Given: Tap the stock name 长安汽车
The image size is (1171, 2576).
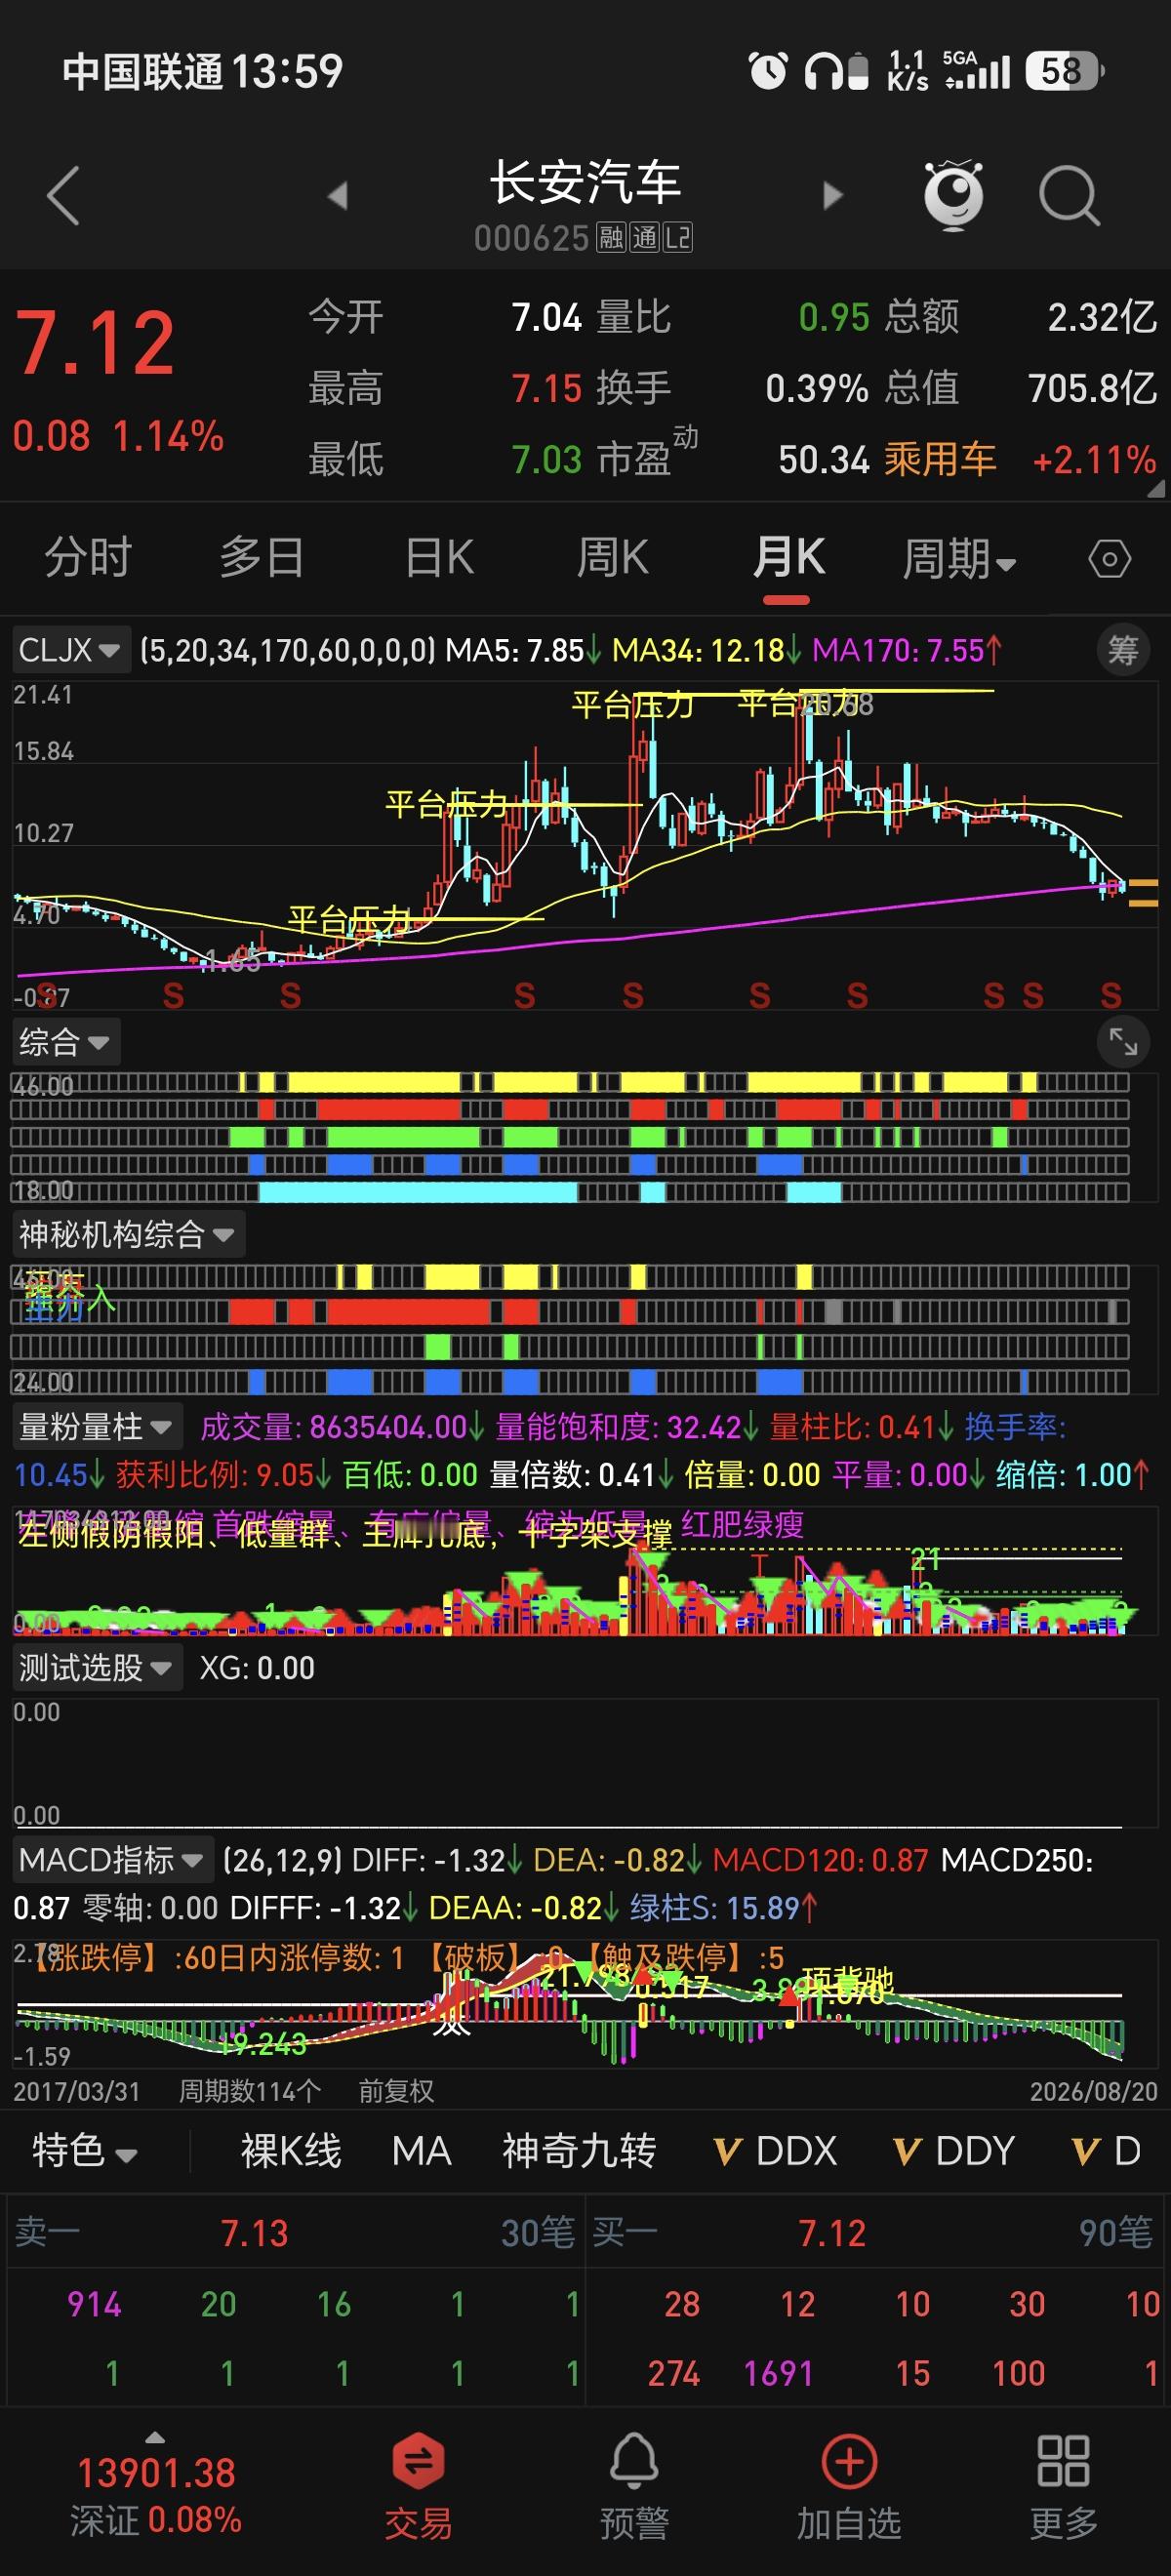Looking at the screenshot, I should pyautogui.click(x=585, y=182).
